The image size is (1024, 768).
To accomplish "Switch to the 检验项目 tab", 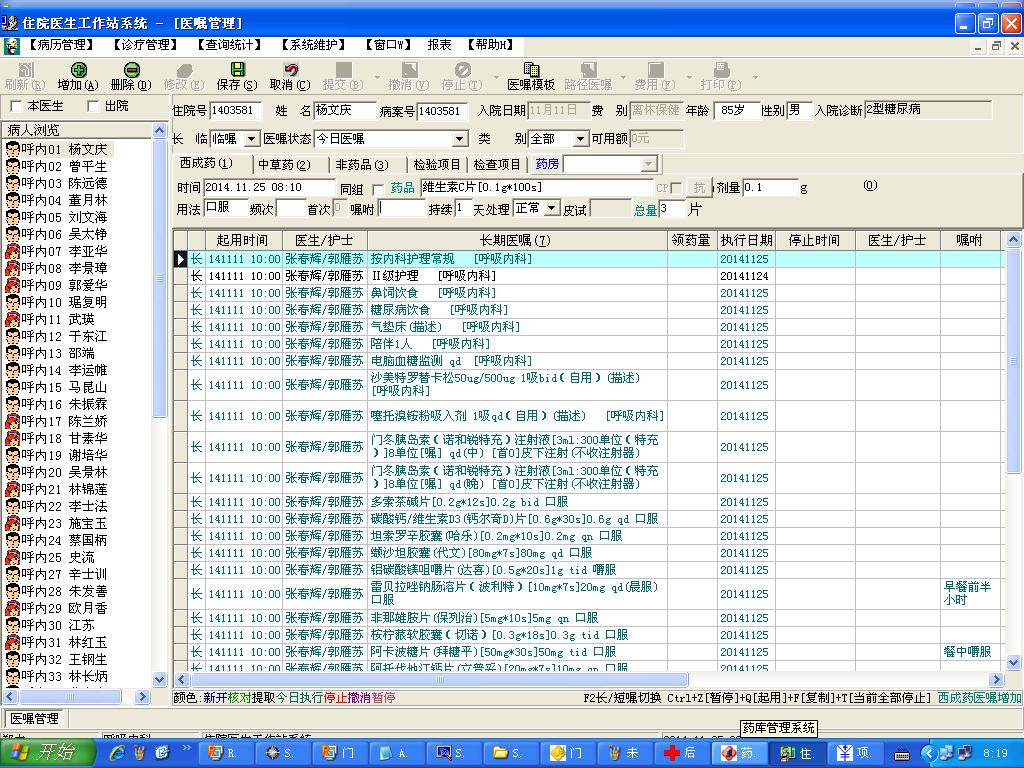I will click(x=437, y=164).
